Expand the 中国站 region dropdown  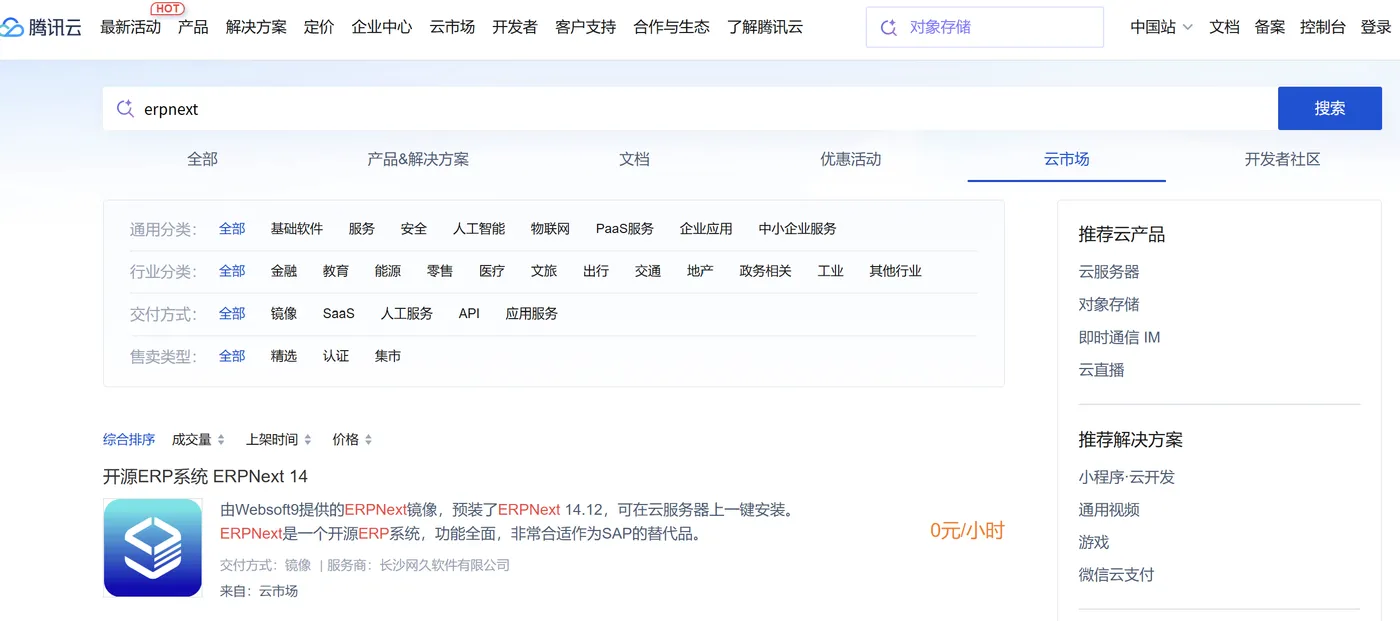(x=1161, y=27)
